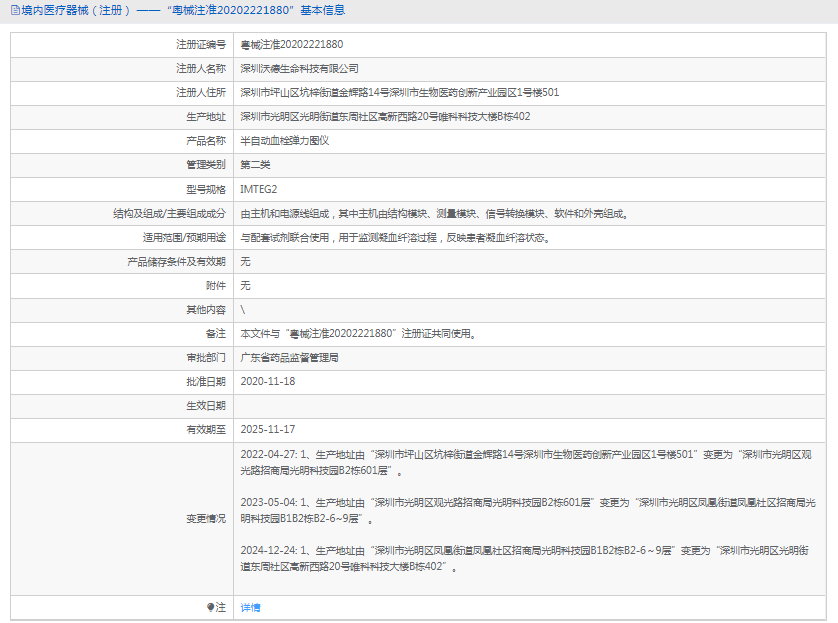Click the 有效期至 label
This screenshot has width=838, height=623.
(206, 430)
